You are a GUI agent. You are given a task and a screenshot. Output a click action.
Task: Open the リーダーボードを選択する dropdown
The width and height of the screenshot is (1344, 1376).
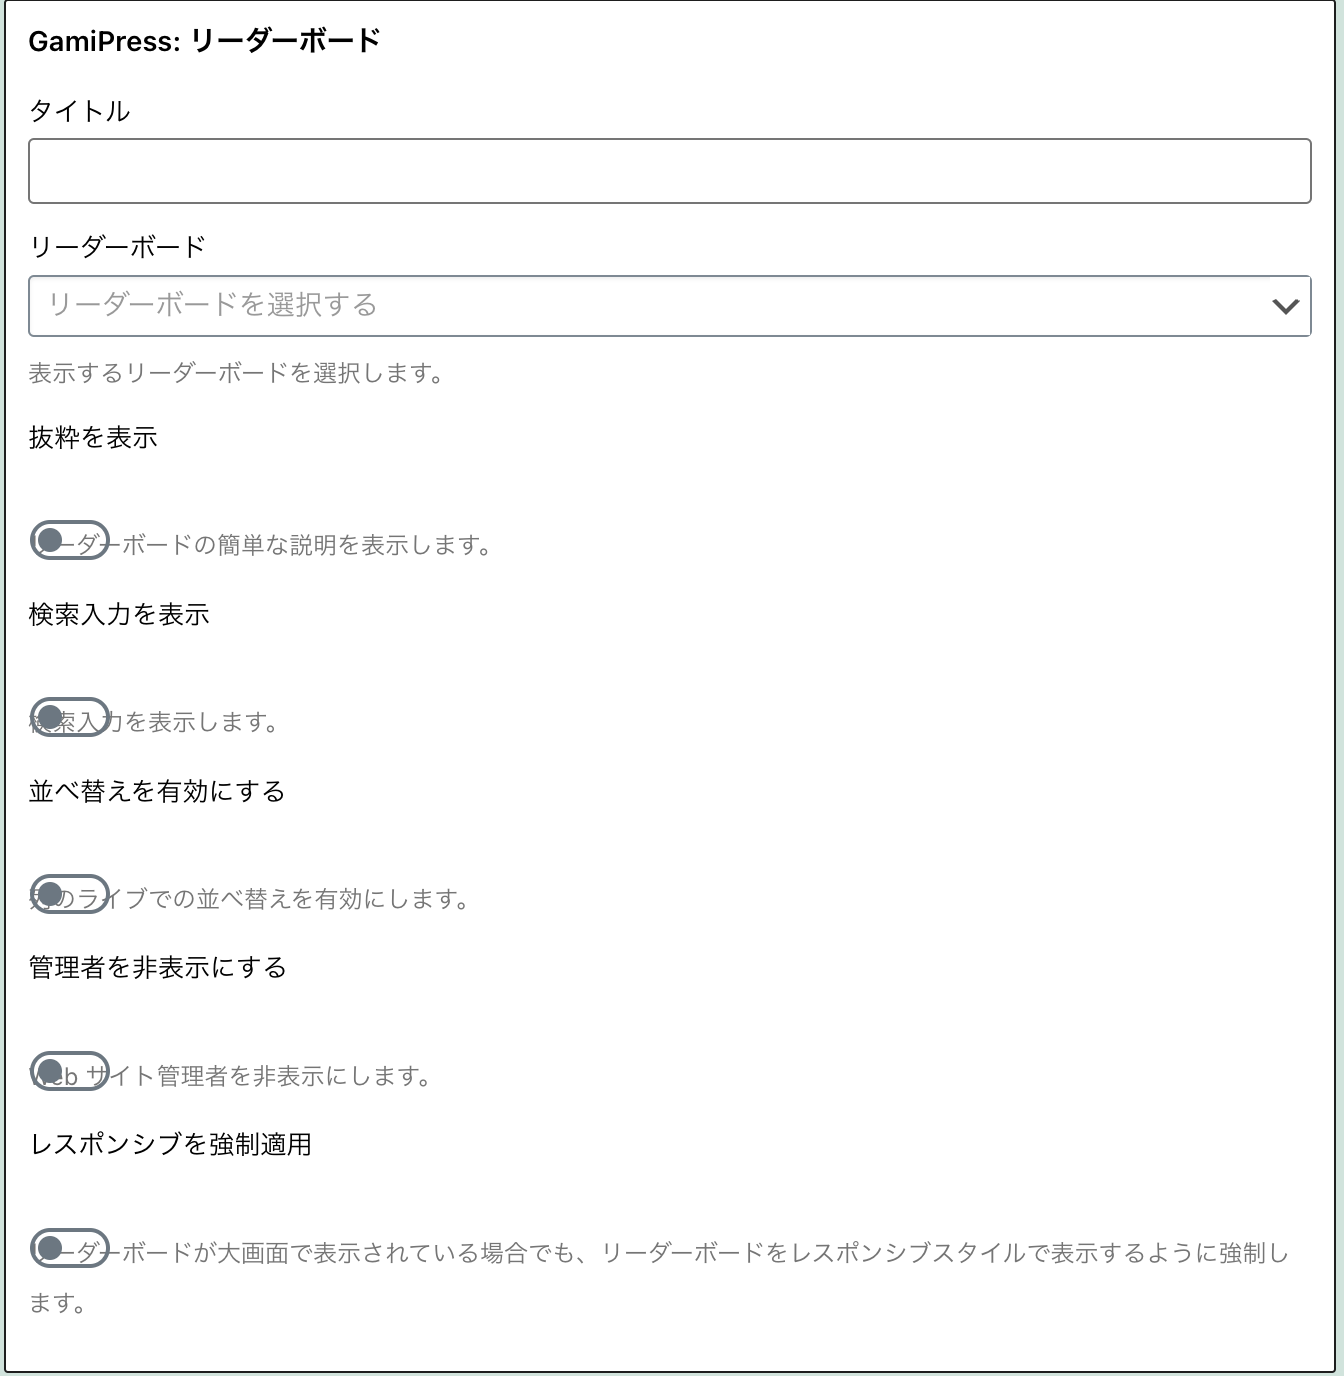pos(669,306)
